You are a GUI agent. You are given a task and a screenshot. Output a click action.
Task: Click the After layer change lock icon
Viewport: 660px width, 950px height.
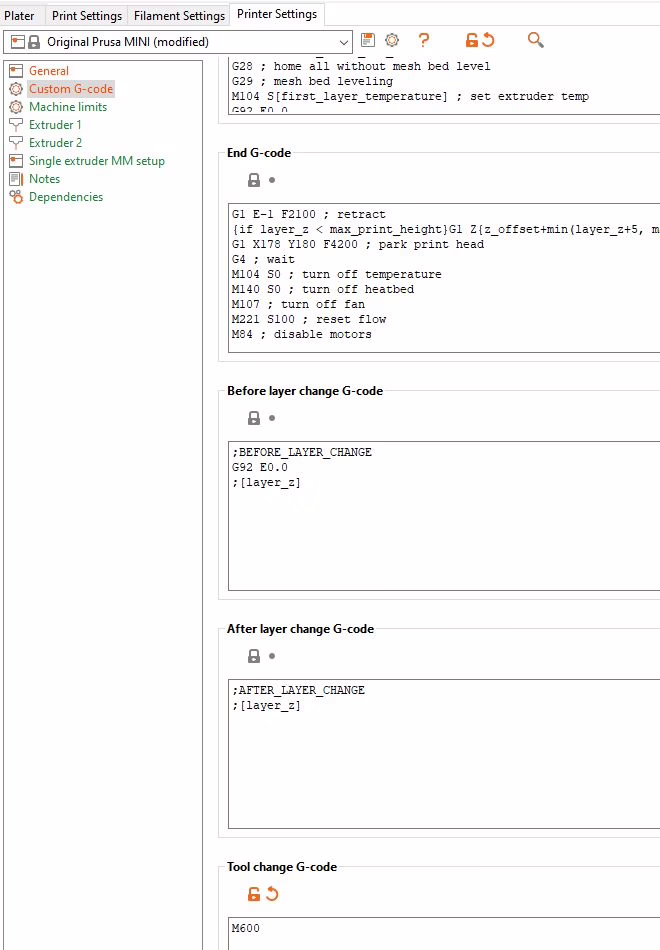pyautogui.click(x=254, y=656)
